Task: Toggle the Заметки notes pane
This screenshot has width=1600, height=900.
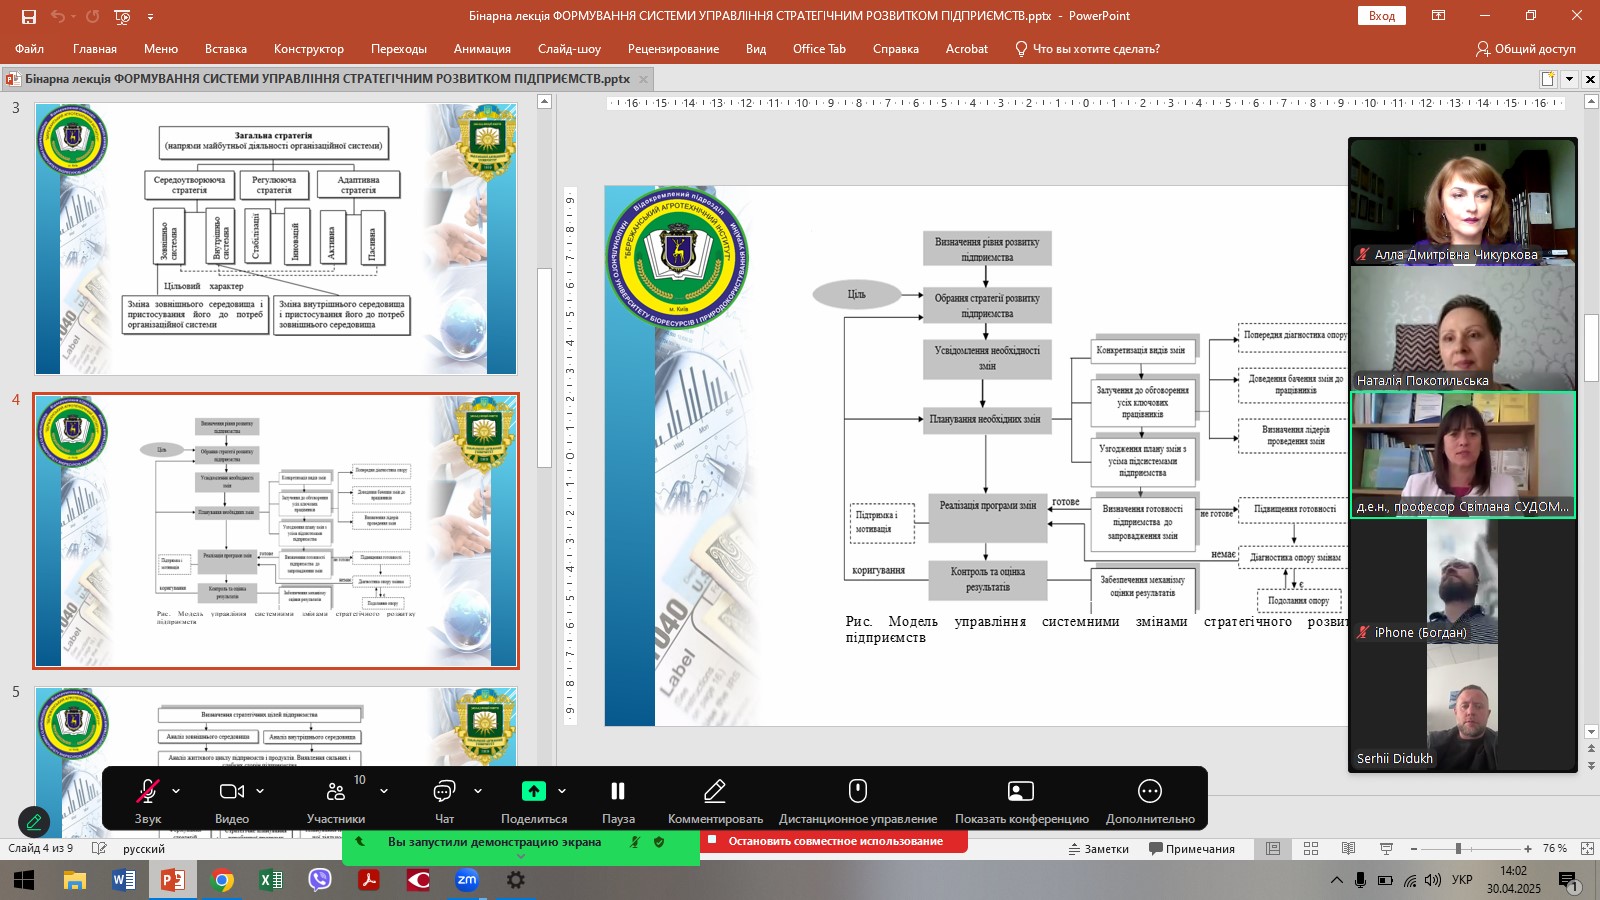Action: pos(1098,849)
